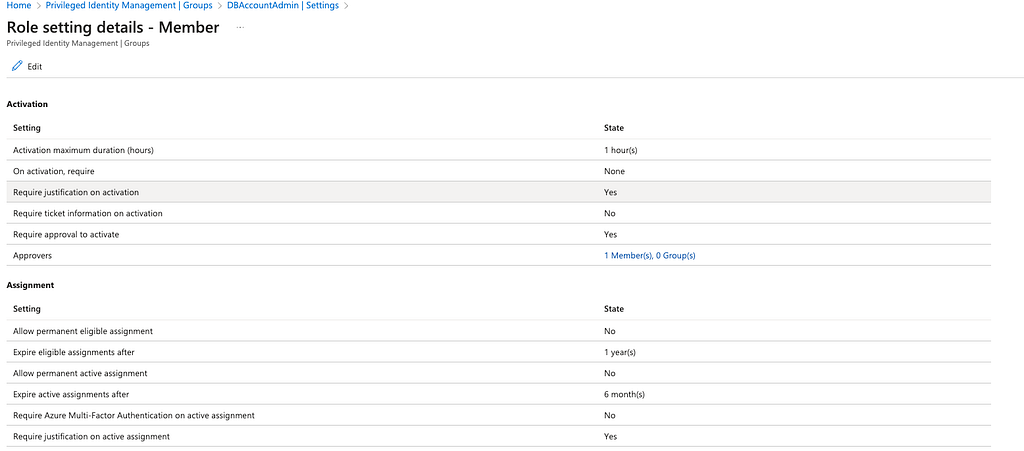The width and height of the screenshot is (1024, 451).
Task: Select 'Activation maximum duration (hours)' row text
Action: click(83, 150)
